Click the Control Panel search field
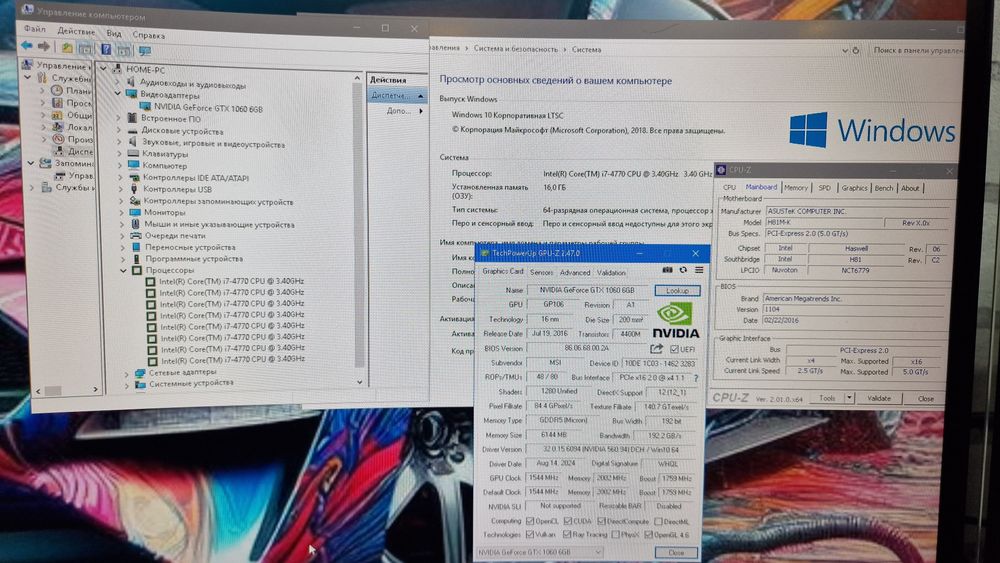Image resolution: width=1000 pixels, height=563 pixels. 916,50
